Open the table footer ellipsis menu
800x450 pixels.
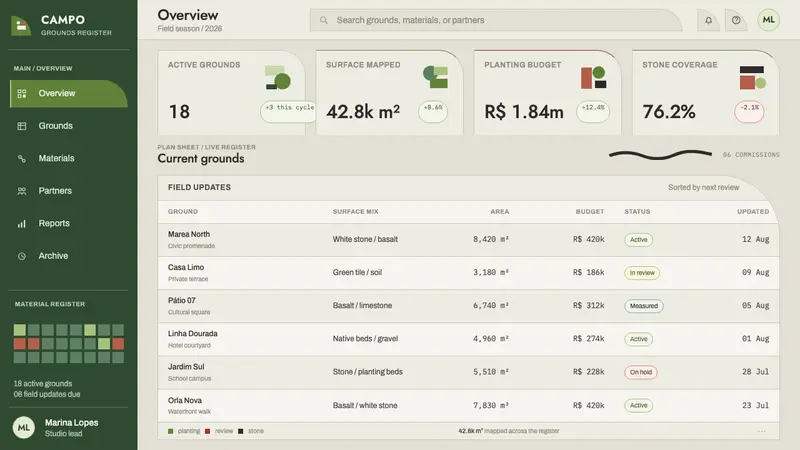[x=762, y=432]
